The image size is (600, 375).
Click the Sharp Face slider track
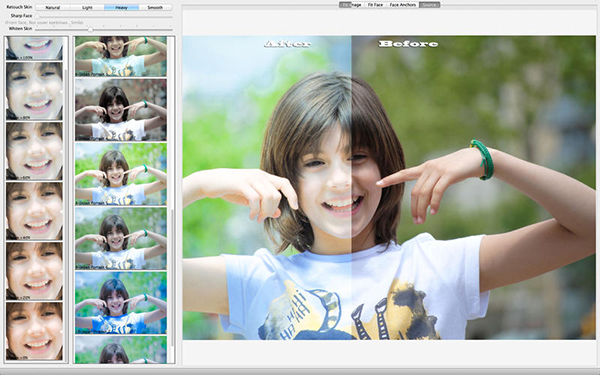coord(103,16)
